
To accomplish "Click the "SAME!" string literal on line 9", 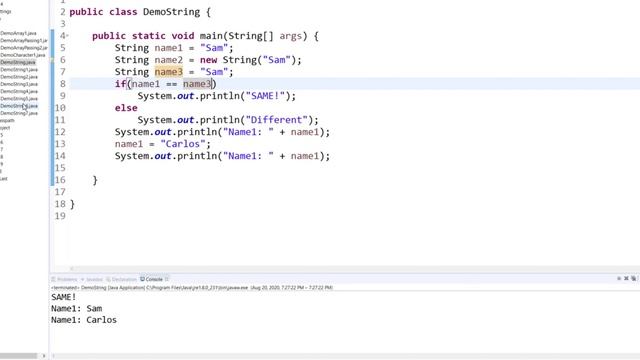I will click(x=265, y=96).
